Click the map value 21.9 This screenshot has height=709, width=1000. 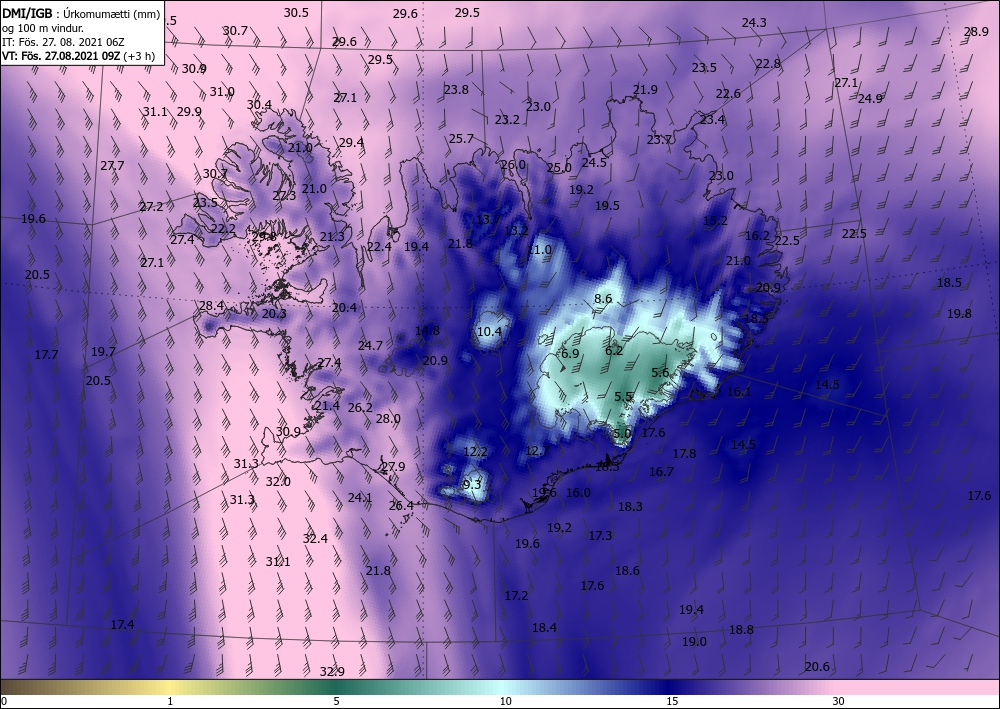(x=645, y=90)
